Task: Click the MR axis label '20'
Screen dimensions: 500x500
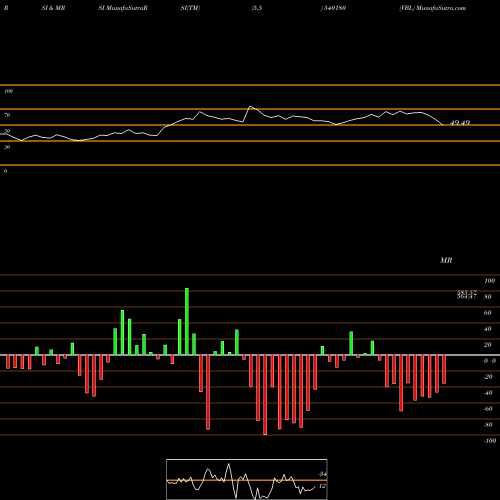Action: point(488,345)
